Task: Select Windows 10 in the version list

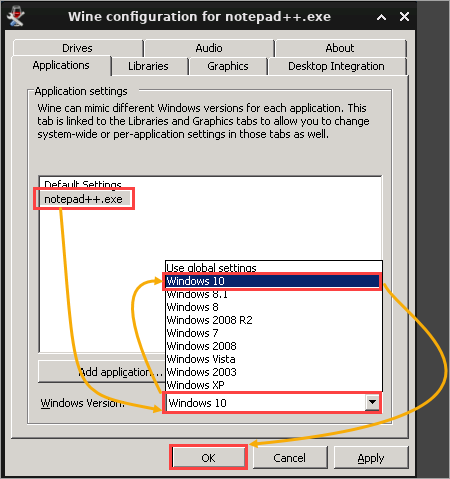Action: click(x=272, y=281)
